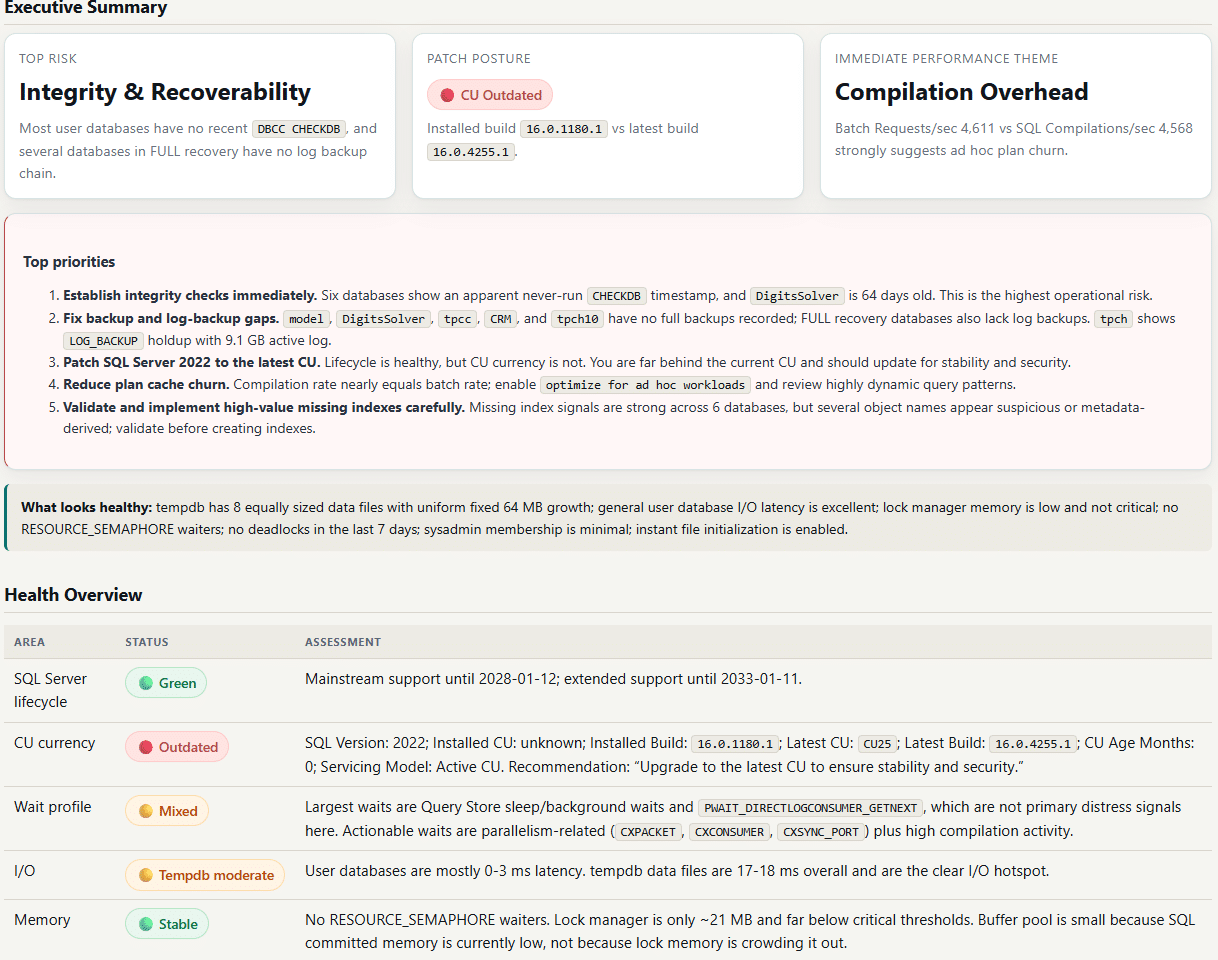Click the CU25 latest CU tag
Screen dimensions: 1218x960
[x=877, y=744]
